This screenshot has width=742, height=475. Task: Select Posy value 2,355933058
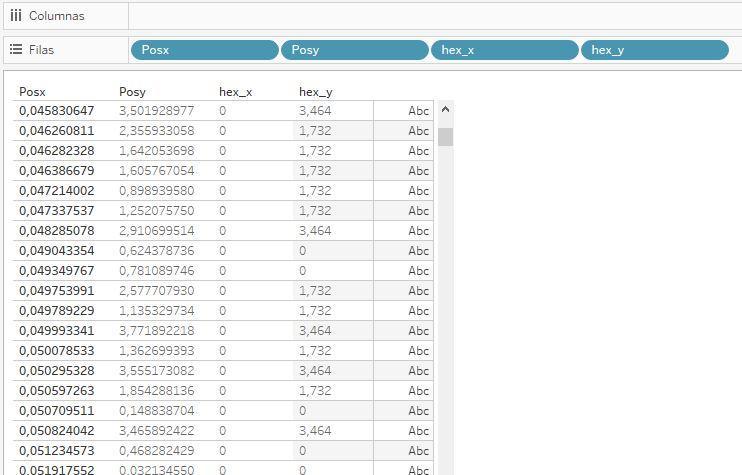157,131
